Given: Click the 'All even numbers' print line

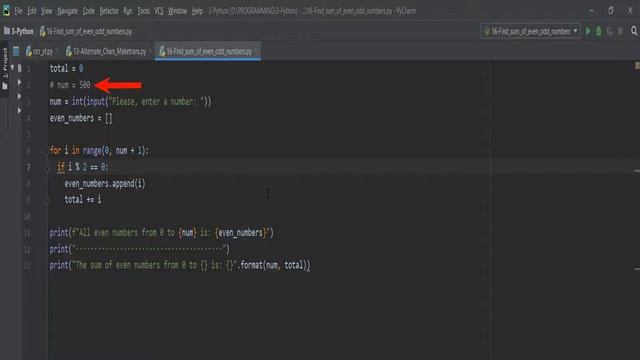Looking at the screenshot, I should 162,233.
